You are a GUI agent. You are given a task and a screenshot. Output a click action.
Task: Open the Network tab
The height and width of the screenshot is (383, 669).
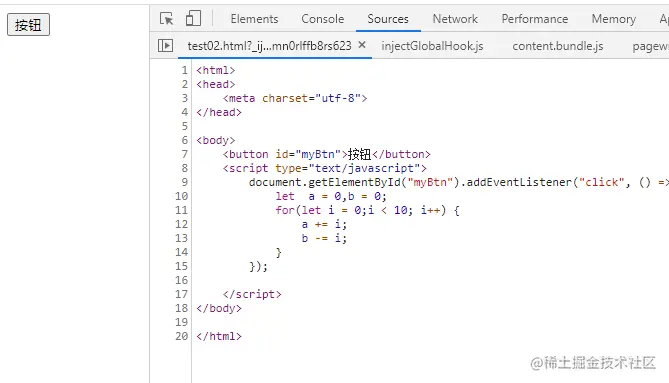tap(455, 19)
